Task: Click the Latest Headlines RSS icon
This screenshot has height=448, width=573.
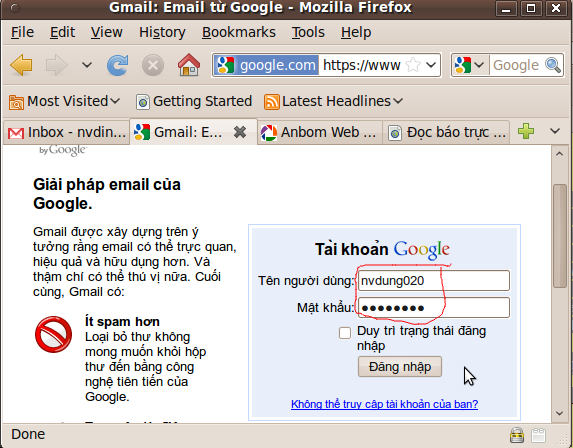Action: tap(272, 102)
